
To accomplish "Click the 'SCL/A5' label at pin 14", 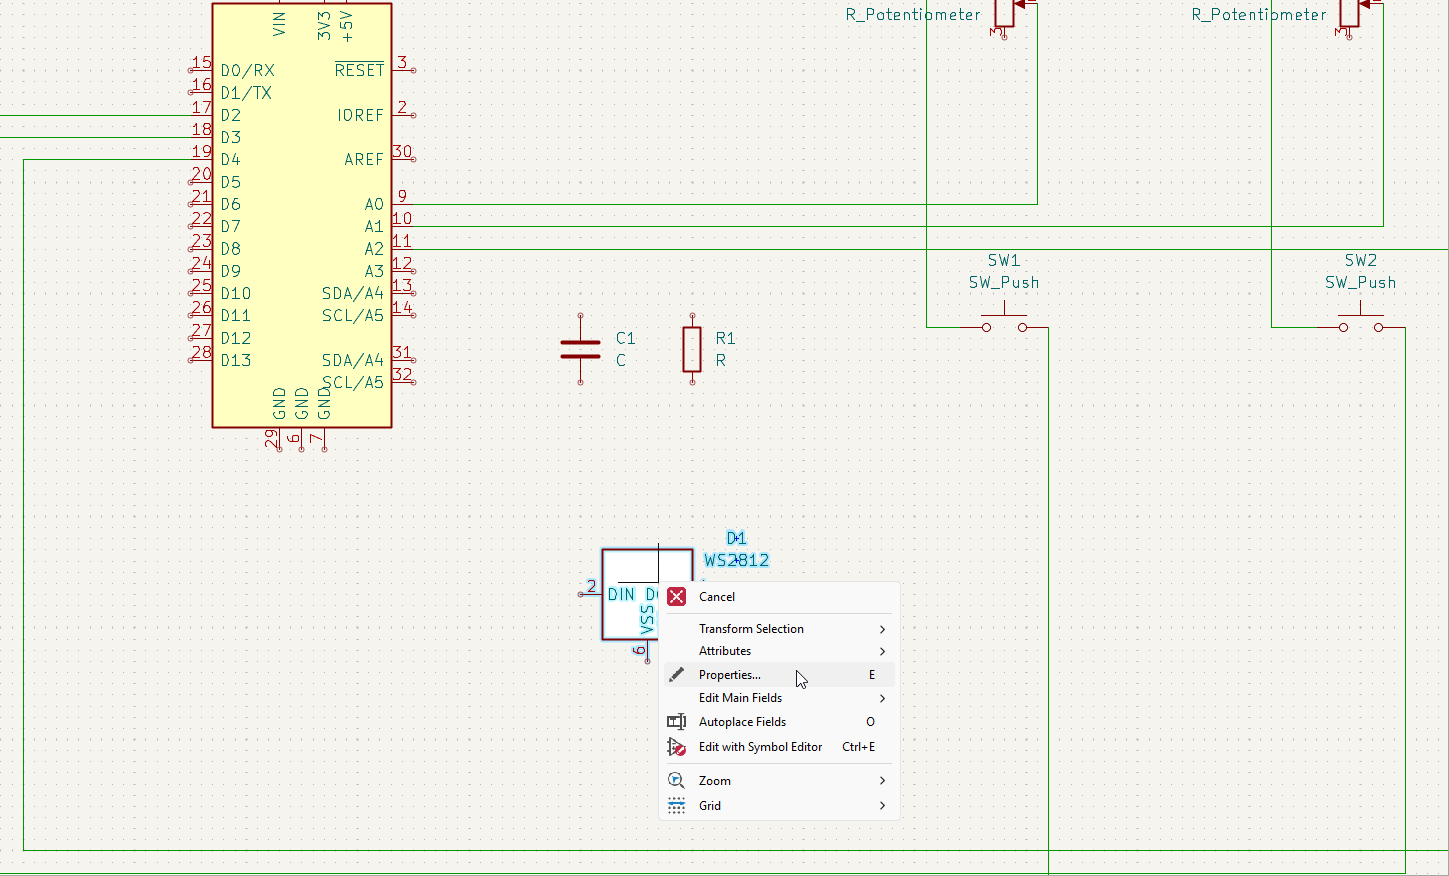I will tap(353, 315).
